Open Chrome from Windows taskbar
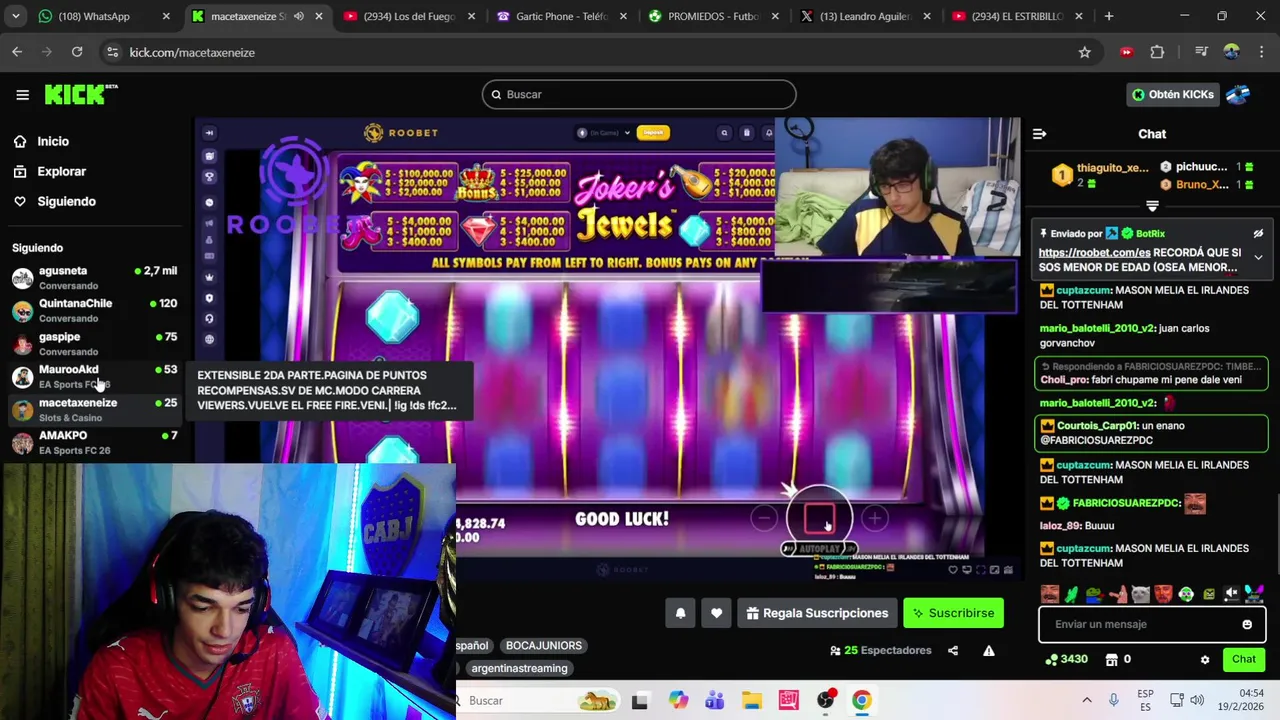This screenshot has width=1280, height=720. coord(861,700)
